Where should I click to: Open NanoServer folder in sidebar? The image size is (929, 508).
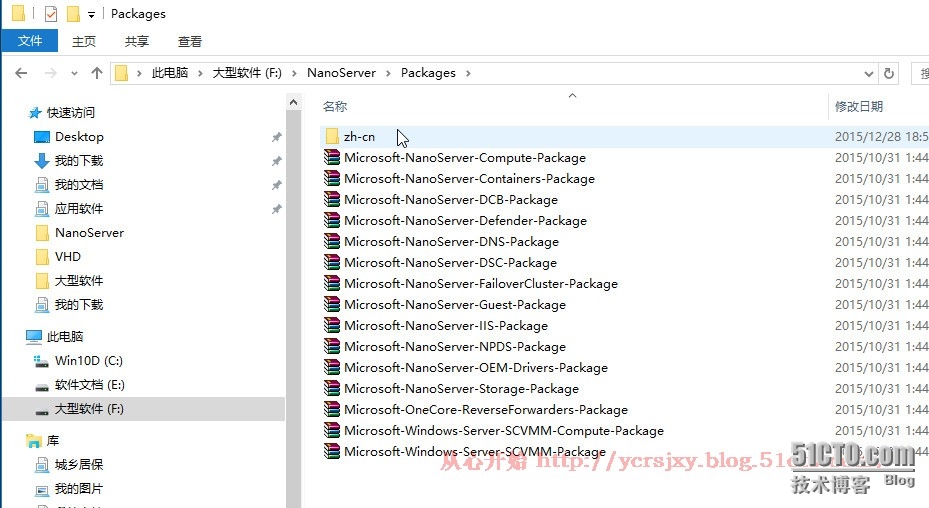(x=89, y=233)
